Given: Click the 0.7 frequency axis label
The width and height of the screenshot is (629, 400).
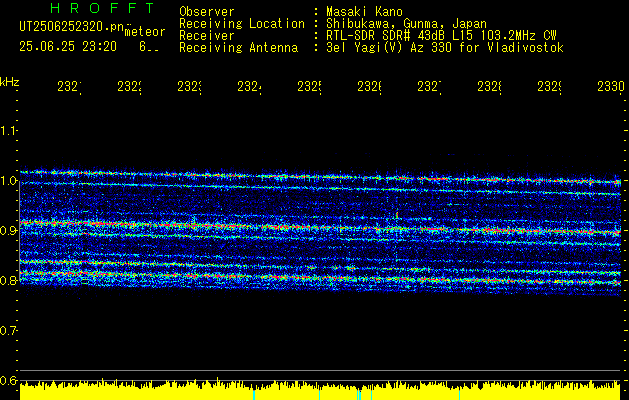Looking at the screenshot, I should 8,331.
